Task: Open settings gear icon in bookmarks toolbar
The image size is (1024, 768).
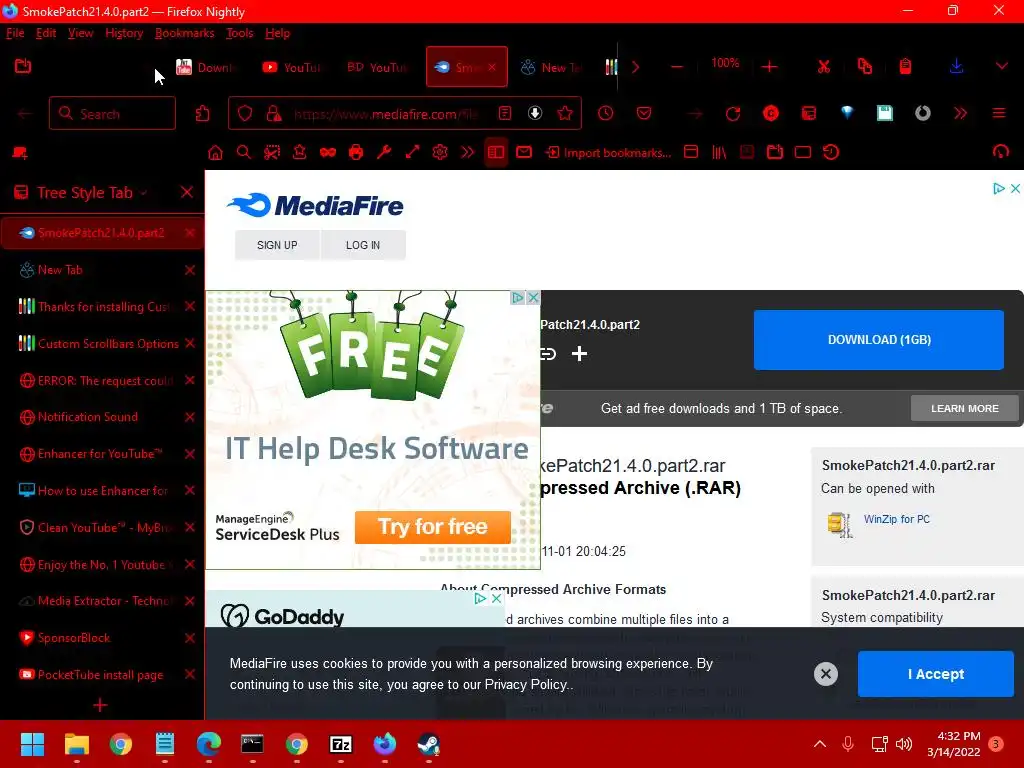Action: [x=440, y=152]
